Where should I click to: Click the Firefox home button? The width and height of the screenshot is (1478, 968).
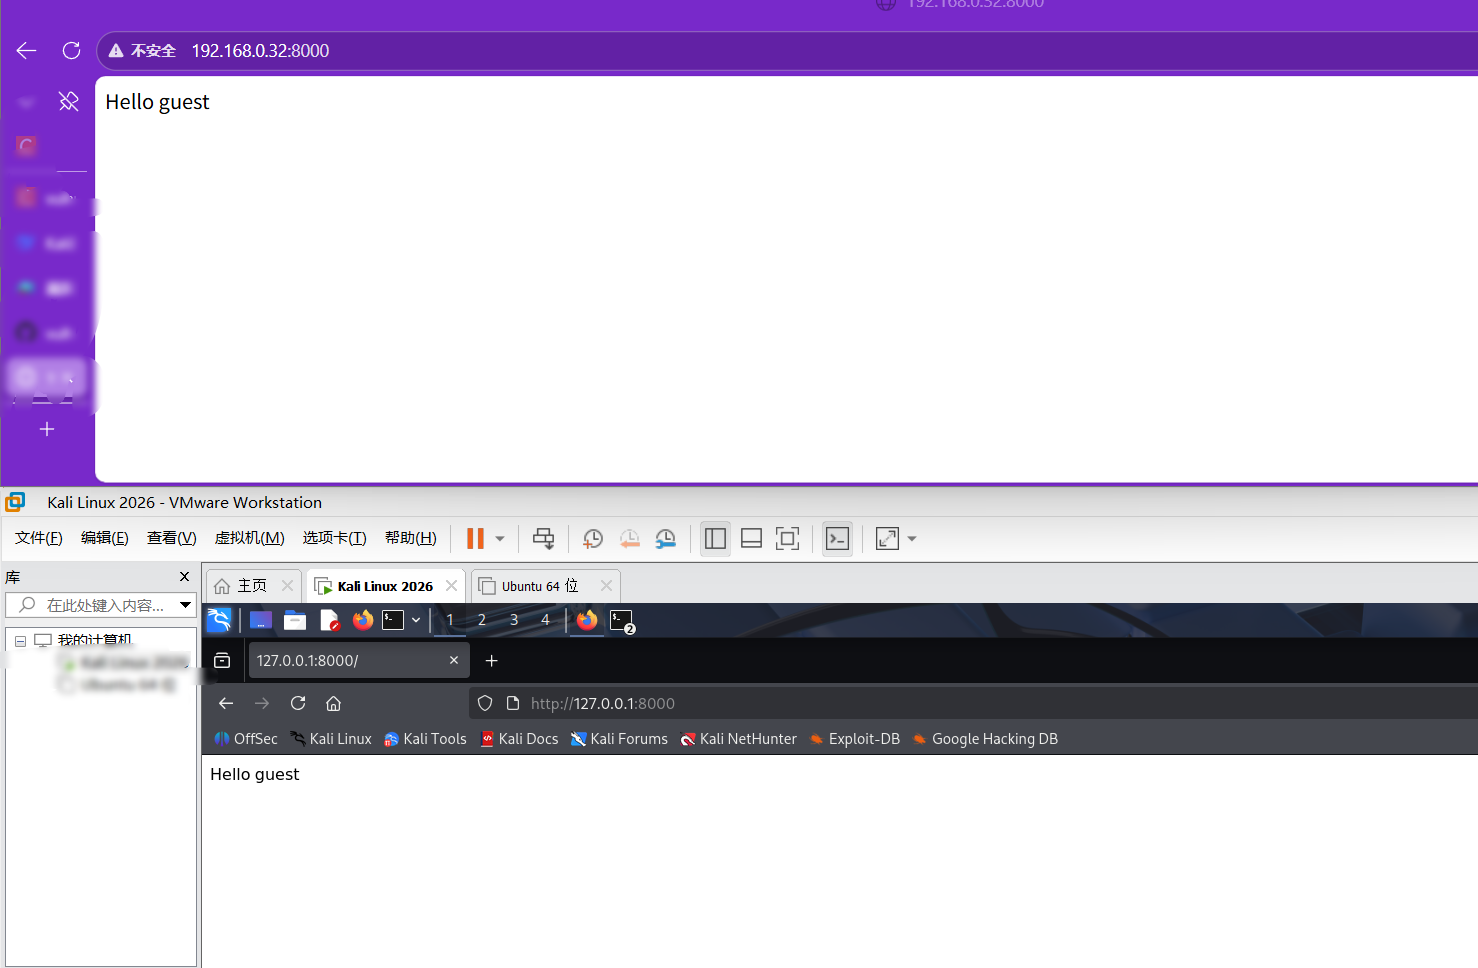(333, 703)
